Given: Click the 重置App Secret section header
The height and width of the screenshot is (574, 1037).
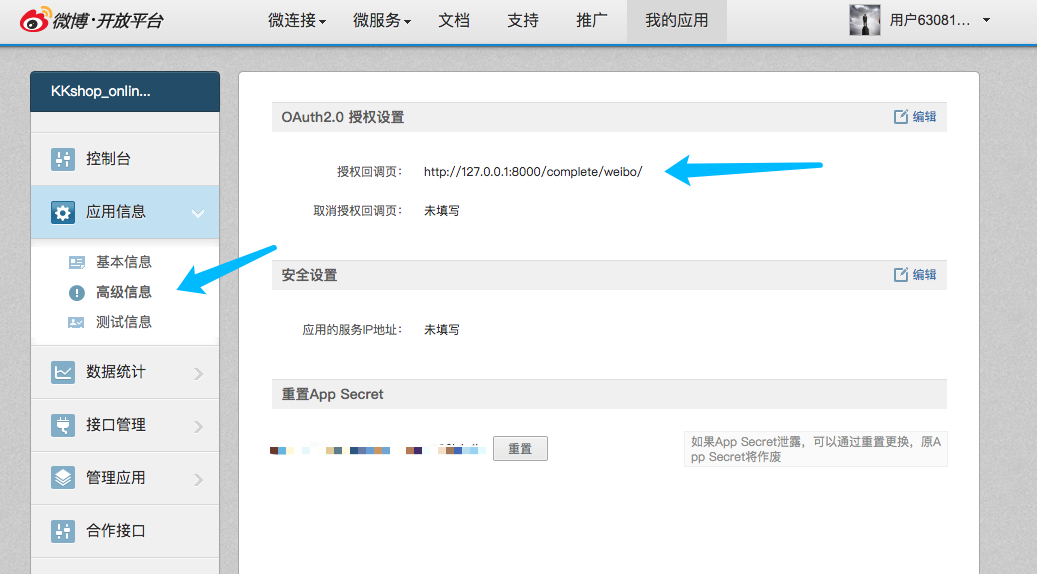Looking at the screenshot, I should [609, 394].
